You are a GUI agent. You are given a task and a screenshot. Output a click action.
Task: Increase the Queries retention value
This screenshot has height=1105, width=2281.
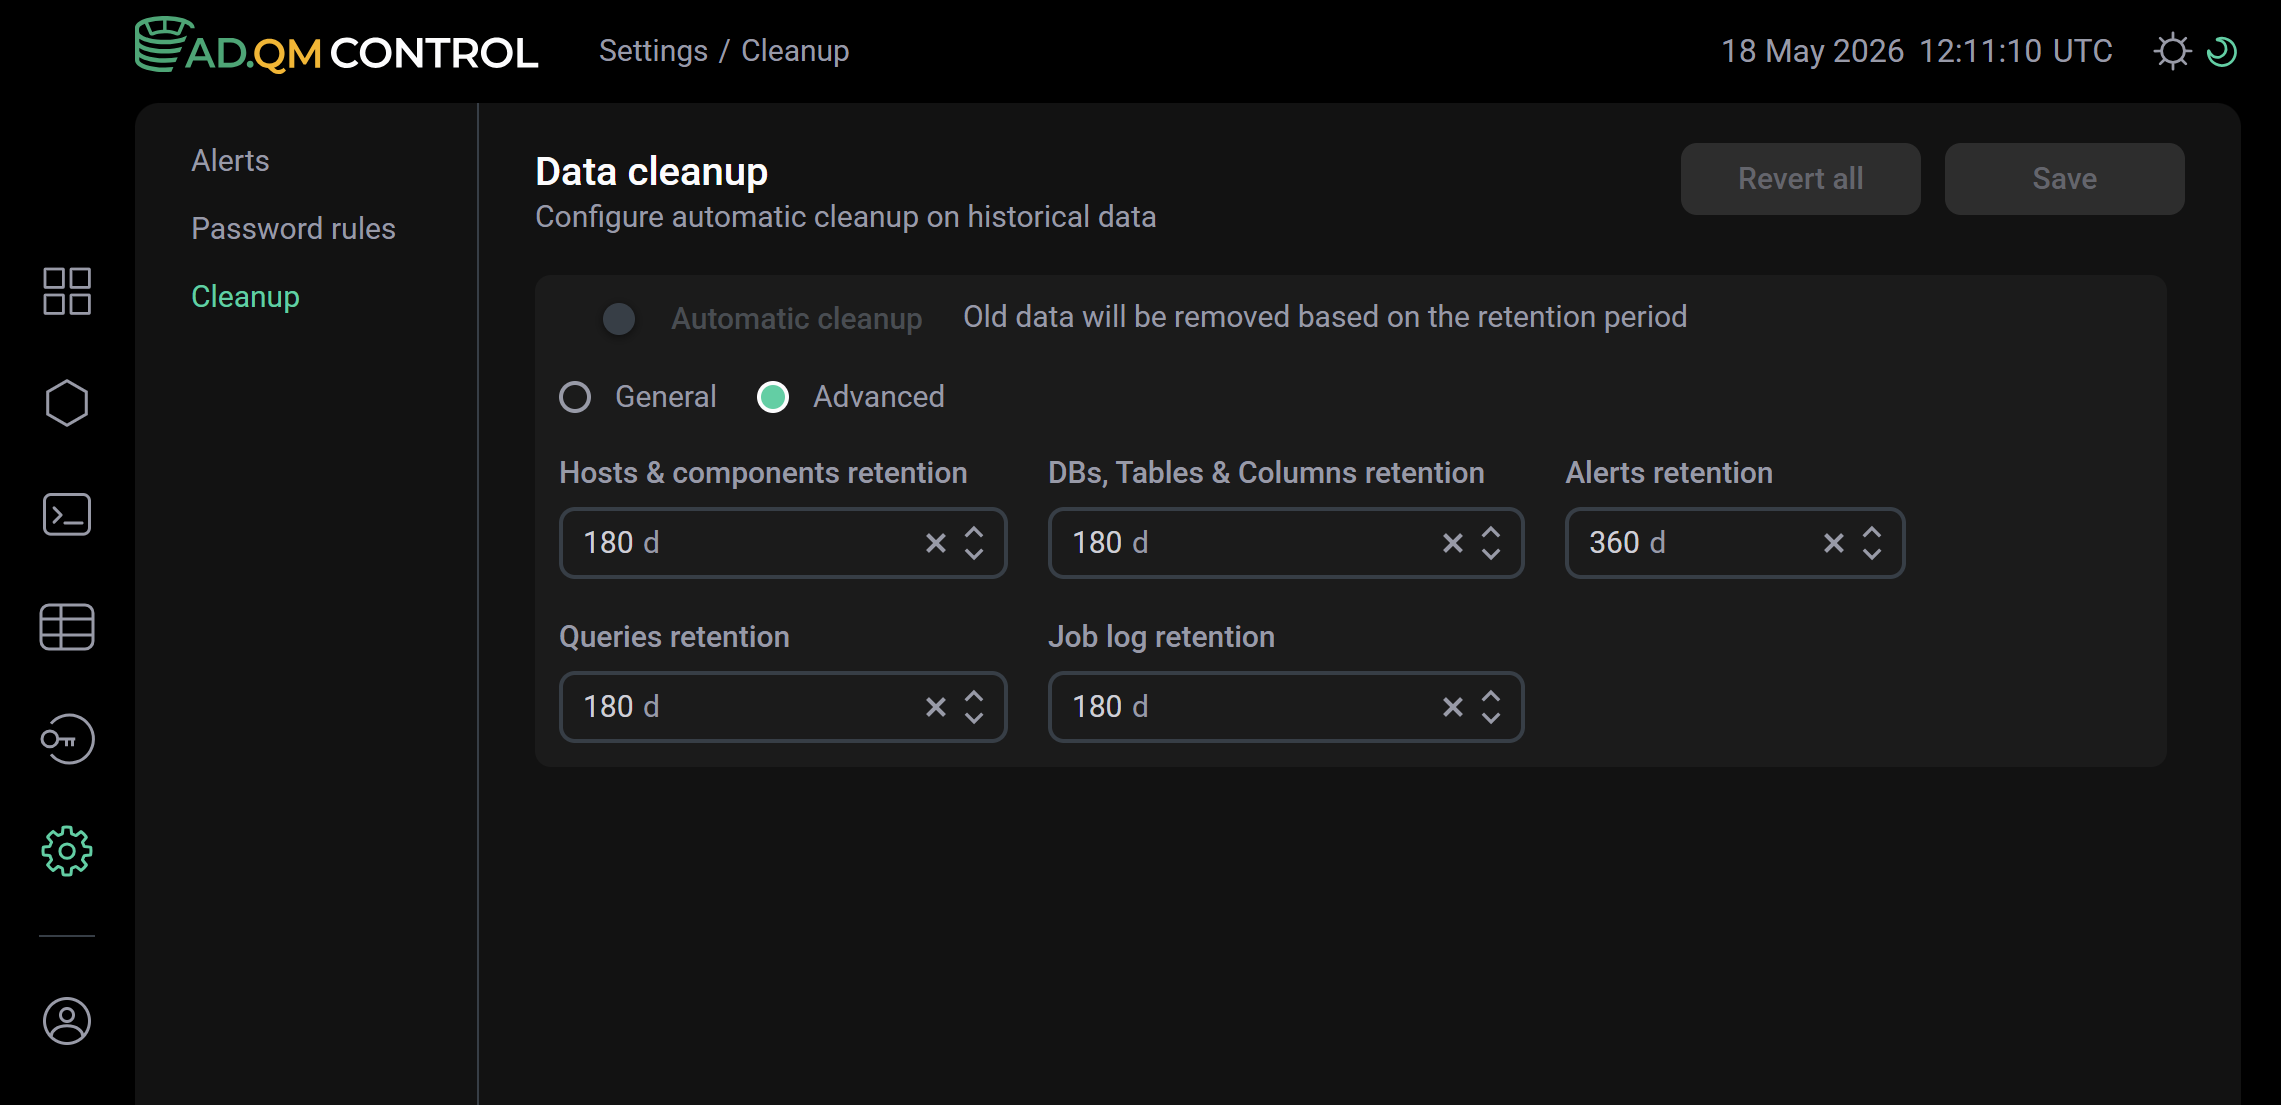[974, 697]
